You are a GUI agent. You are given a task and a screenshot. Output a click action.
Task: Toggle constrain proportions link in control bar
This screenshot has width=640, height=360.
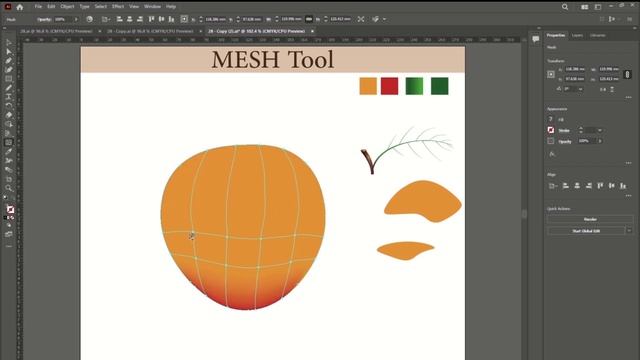pos(309,19)
